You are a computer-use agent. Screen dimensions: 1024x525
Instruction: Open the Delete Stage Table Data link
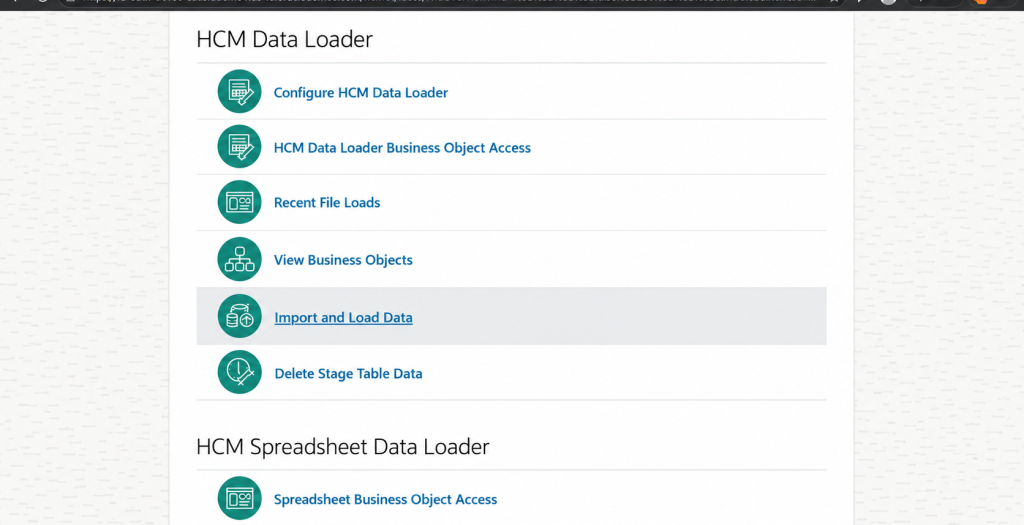348,374
